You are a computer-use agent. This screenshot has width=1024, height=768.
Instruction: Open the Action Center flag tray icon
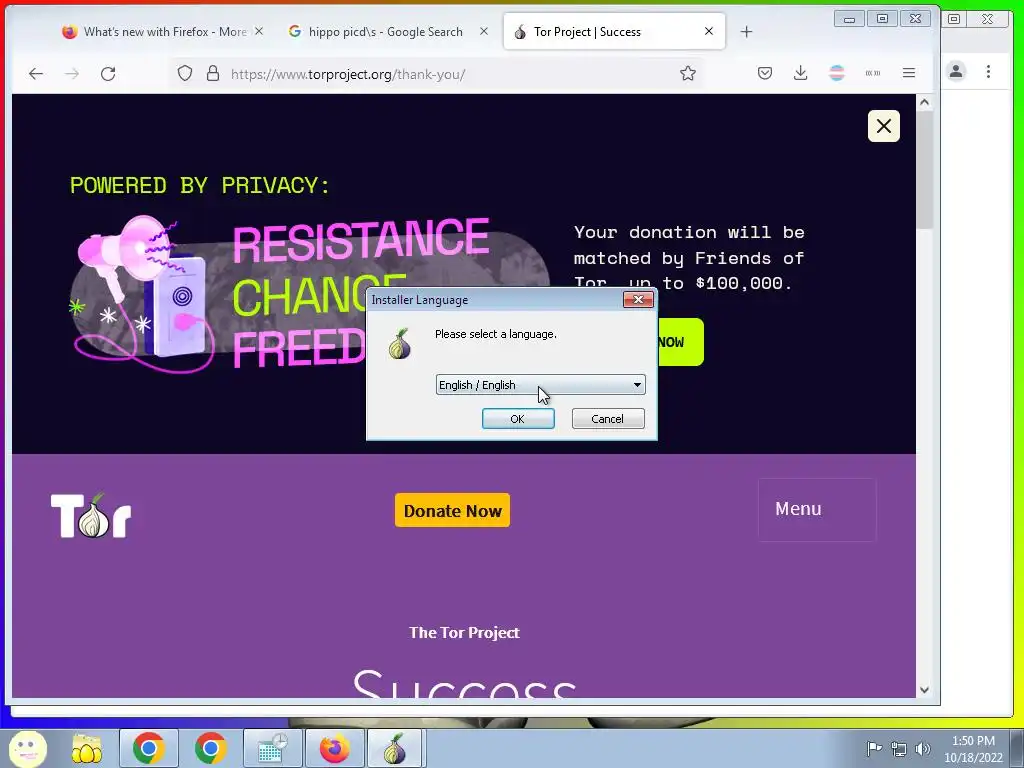click(x=874, y=748)
